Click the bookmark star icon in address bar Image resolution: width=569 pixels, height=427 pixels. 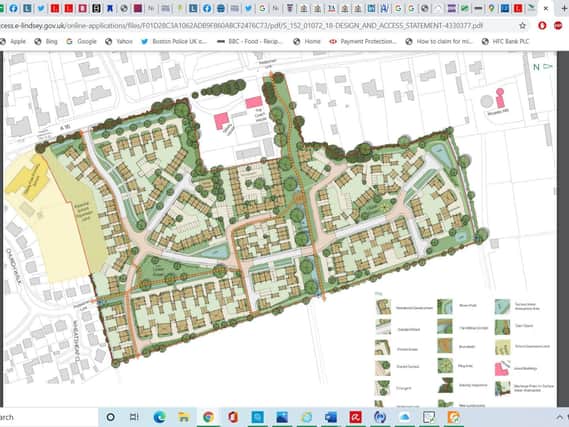(x=523, y=26)
